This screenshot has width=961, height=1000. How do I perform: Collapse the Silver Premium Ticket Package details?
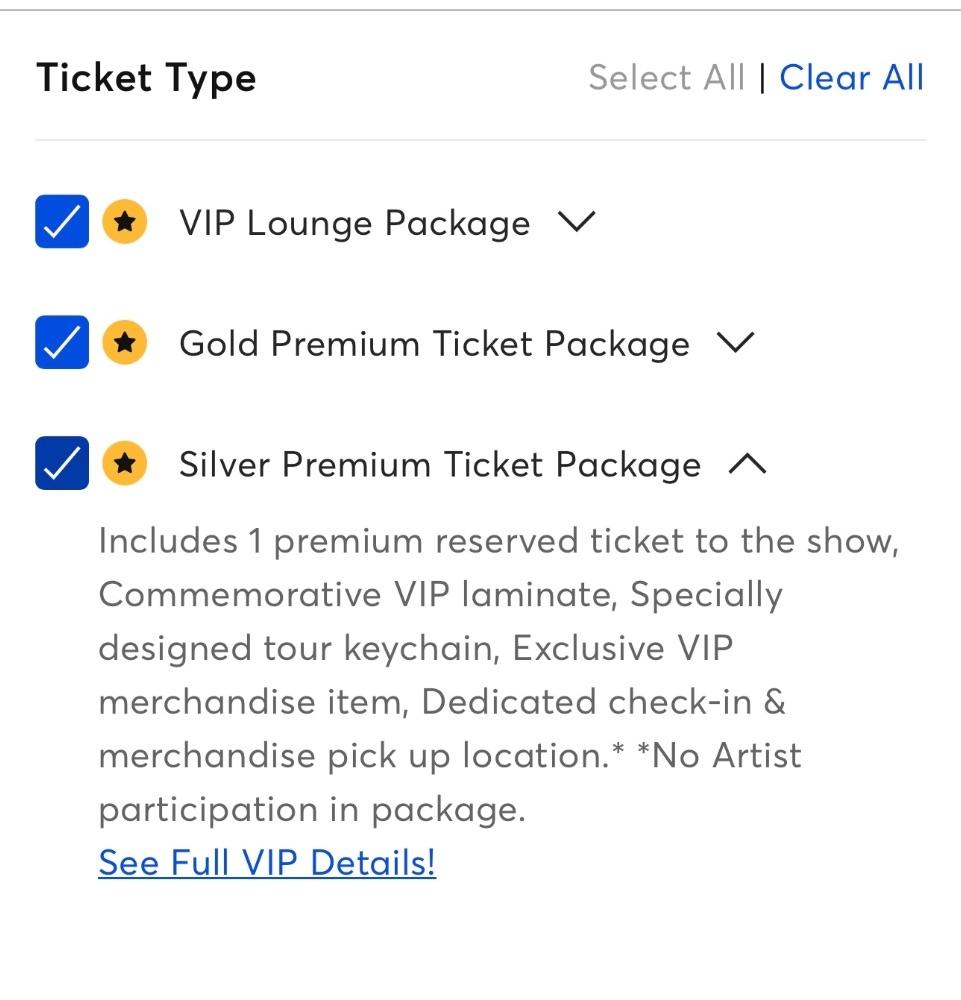pos(747,464)
